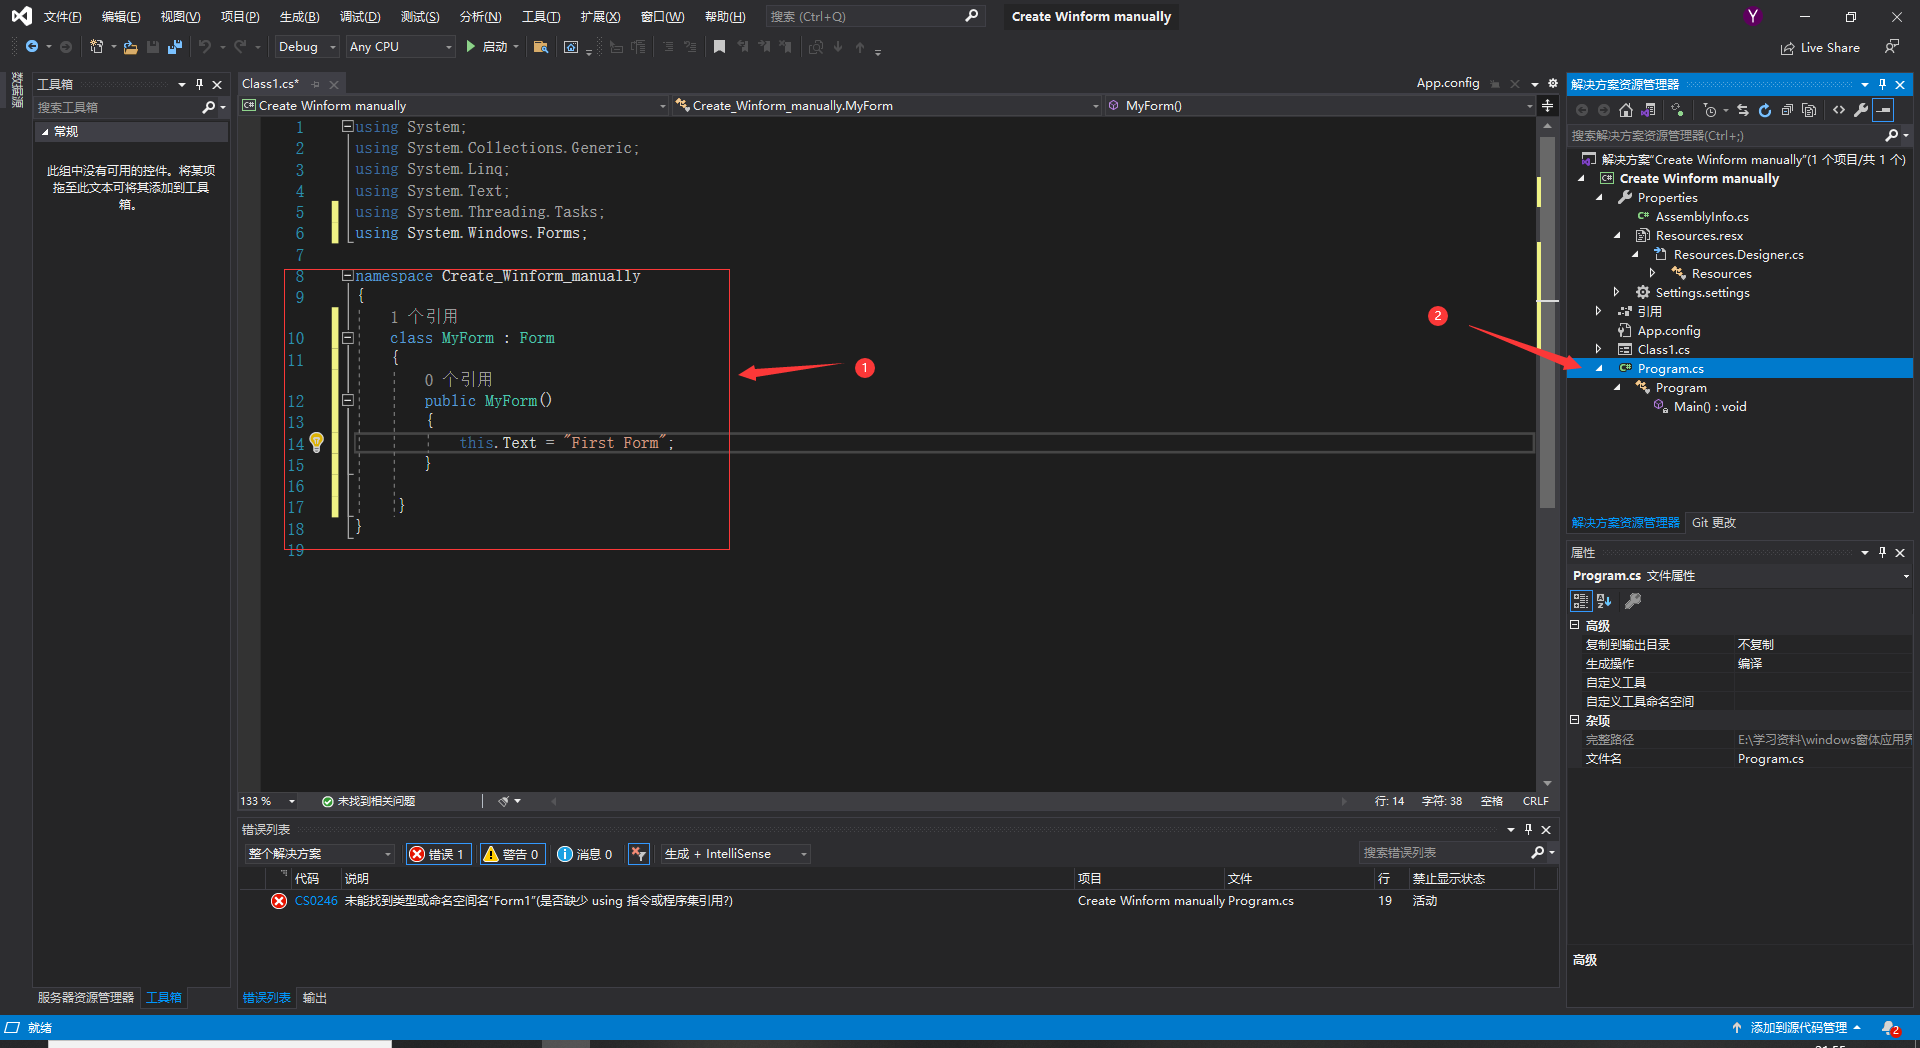Click the Refresh icon in Solution Explorer
1920x1048 pixels.
click(x=1766, y=111)
